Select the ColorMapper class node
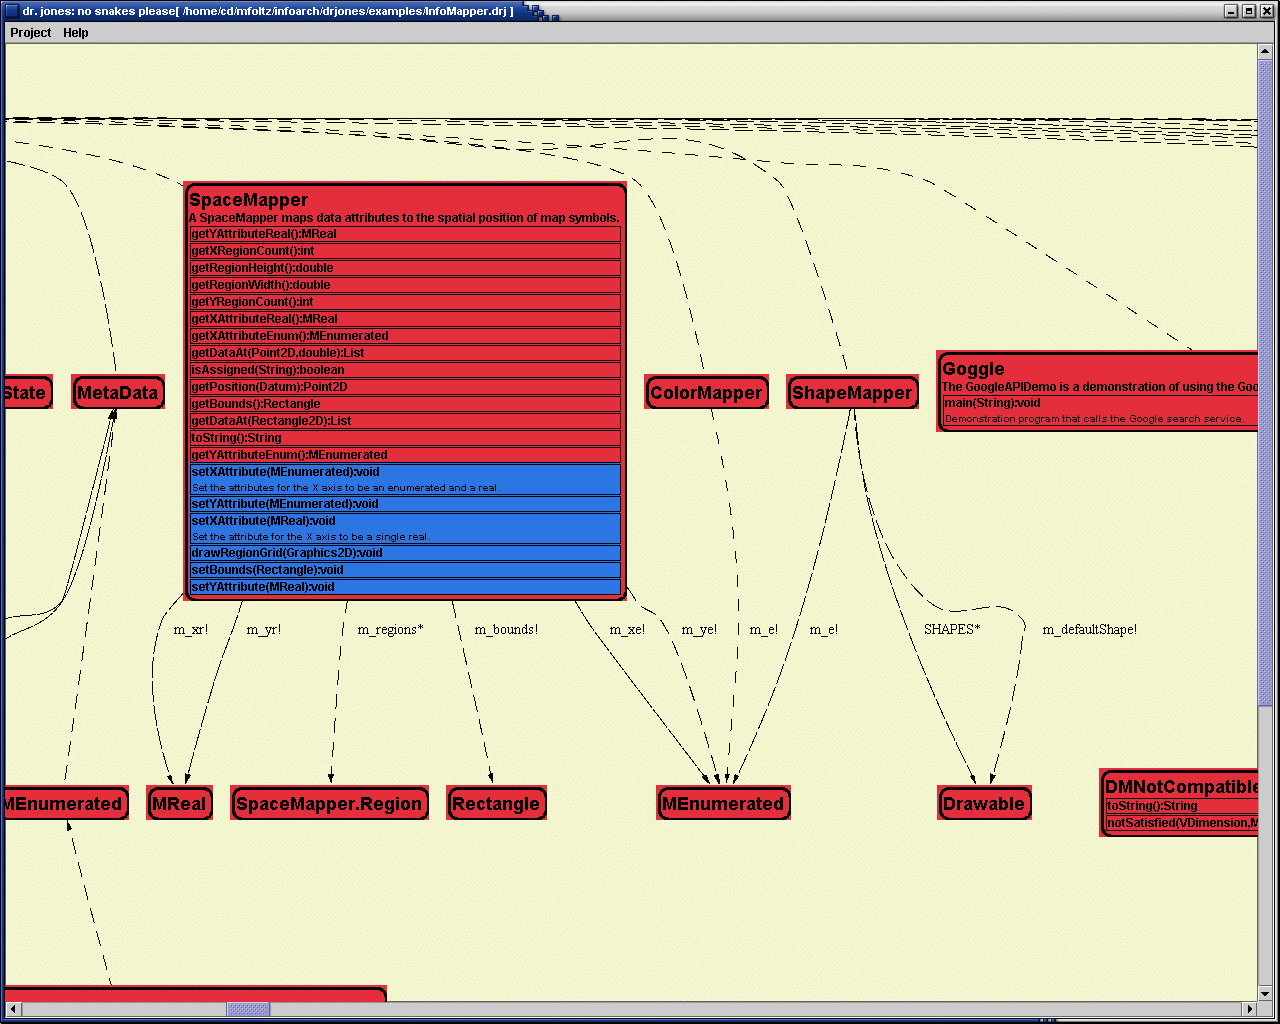The width and height of the screenshot is (1280, 1024). [707, 393]
